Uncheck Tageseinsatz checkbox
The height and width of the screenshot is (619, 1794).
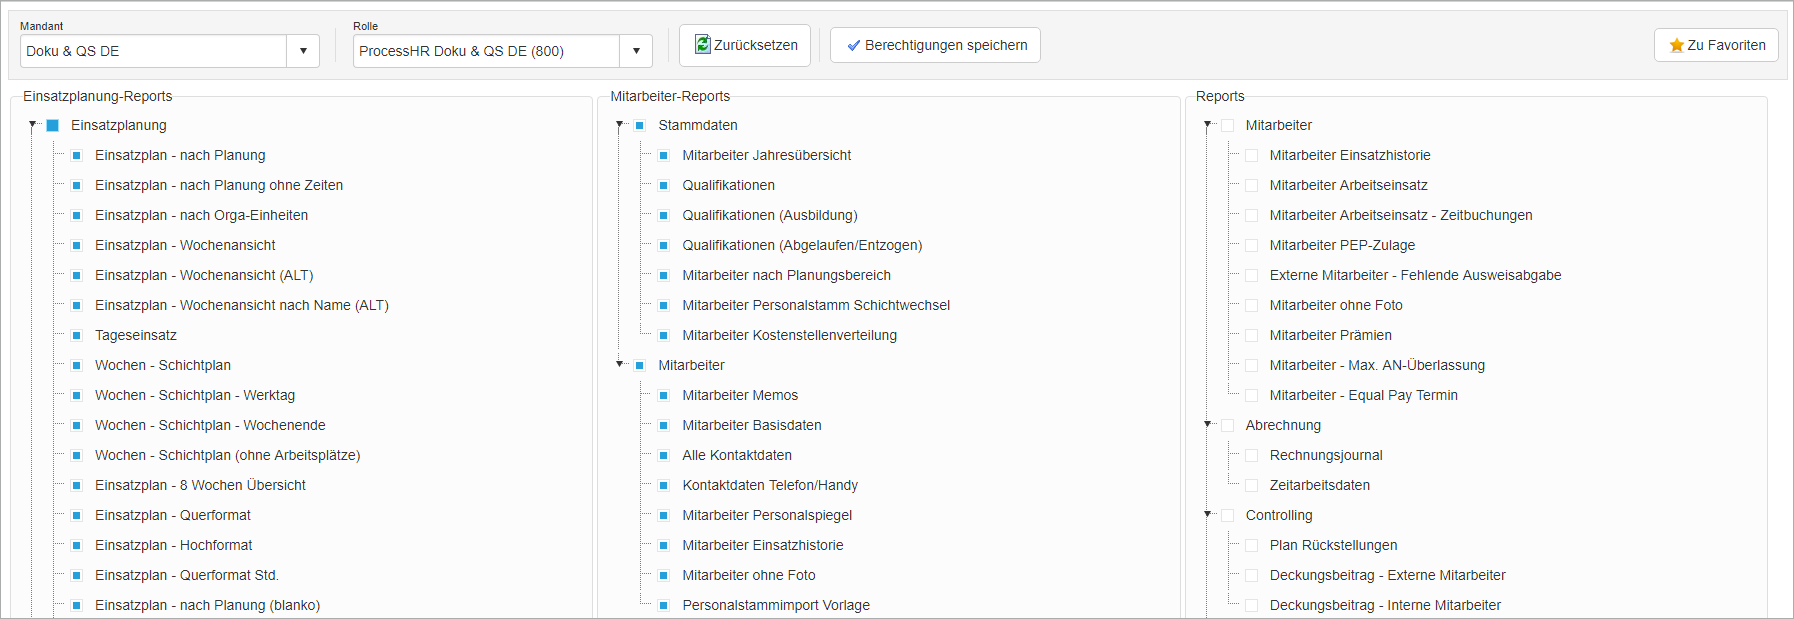tap(77, 335)
